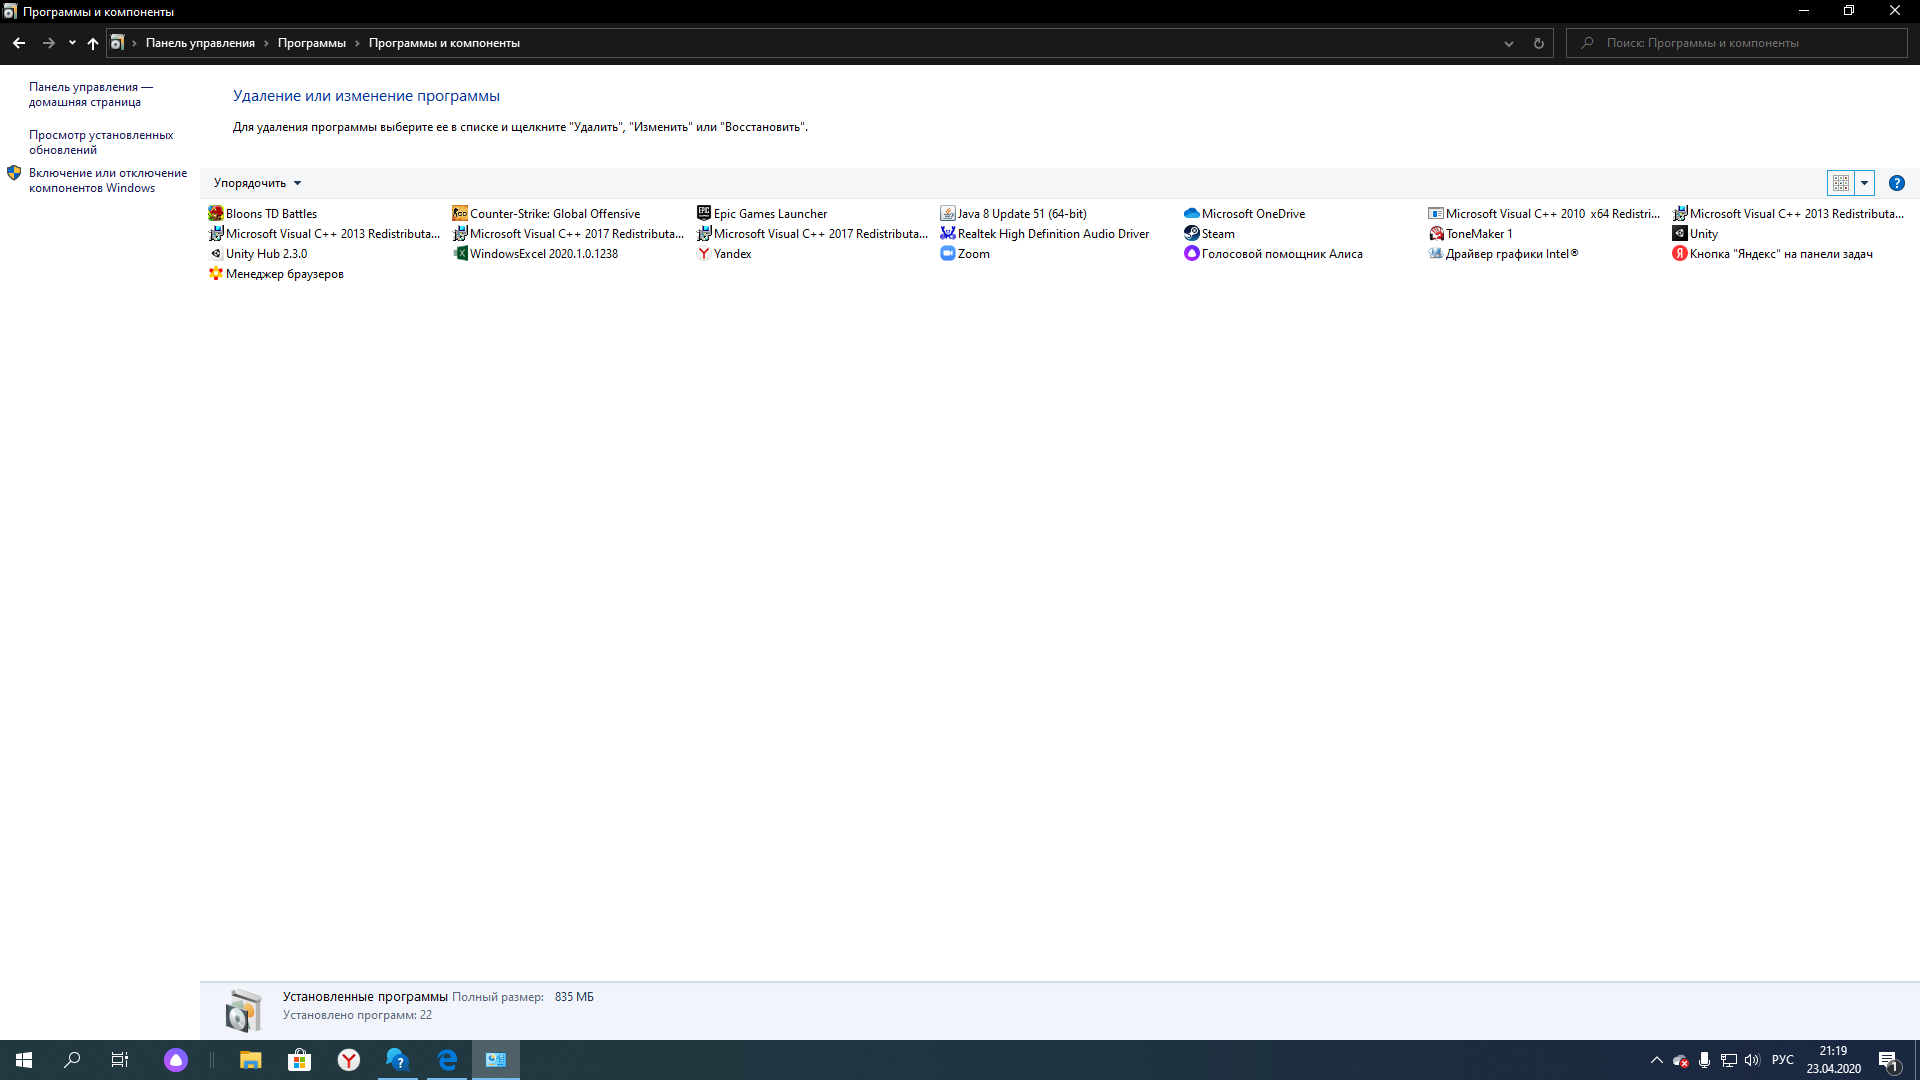Click the Панель управления breadcrumb
The width and height of the screenshot is (1920, 1080).
click(x=200, y=43)
